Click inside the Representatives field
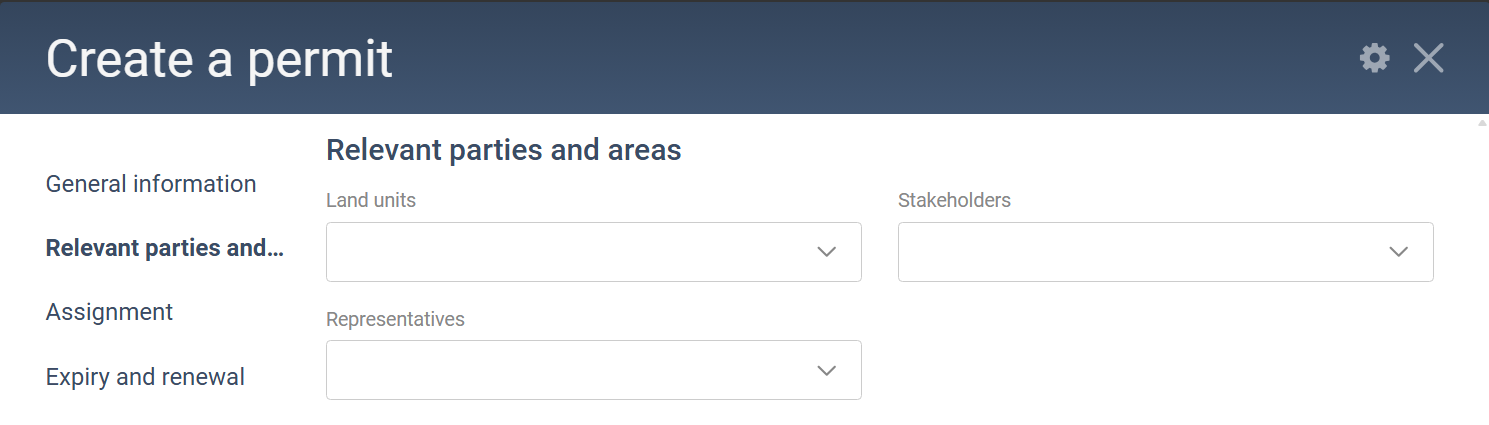The image size is (1489, 425). pyautogui.click(x=593, y=370)
